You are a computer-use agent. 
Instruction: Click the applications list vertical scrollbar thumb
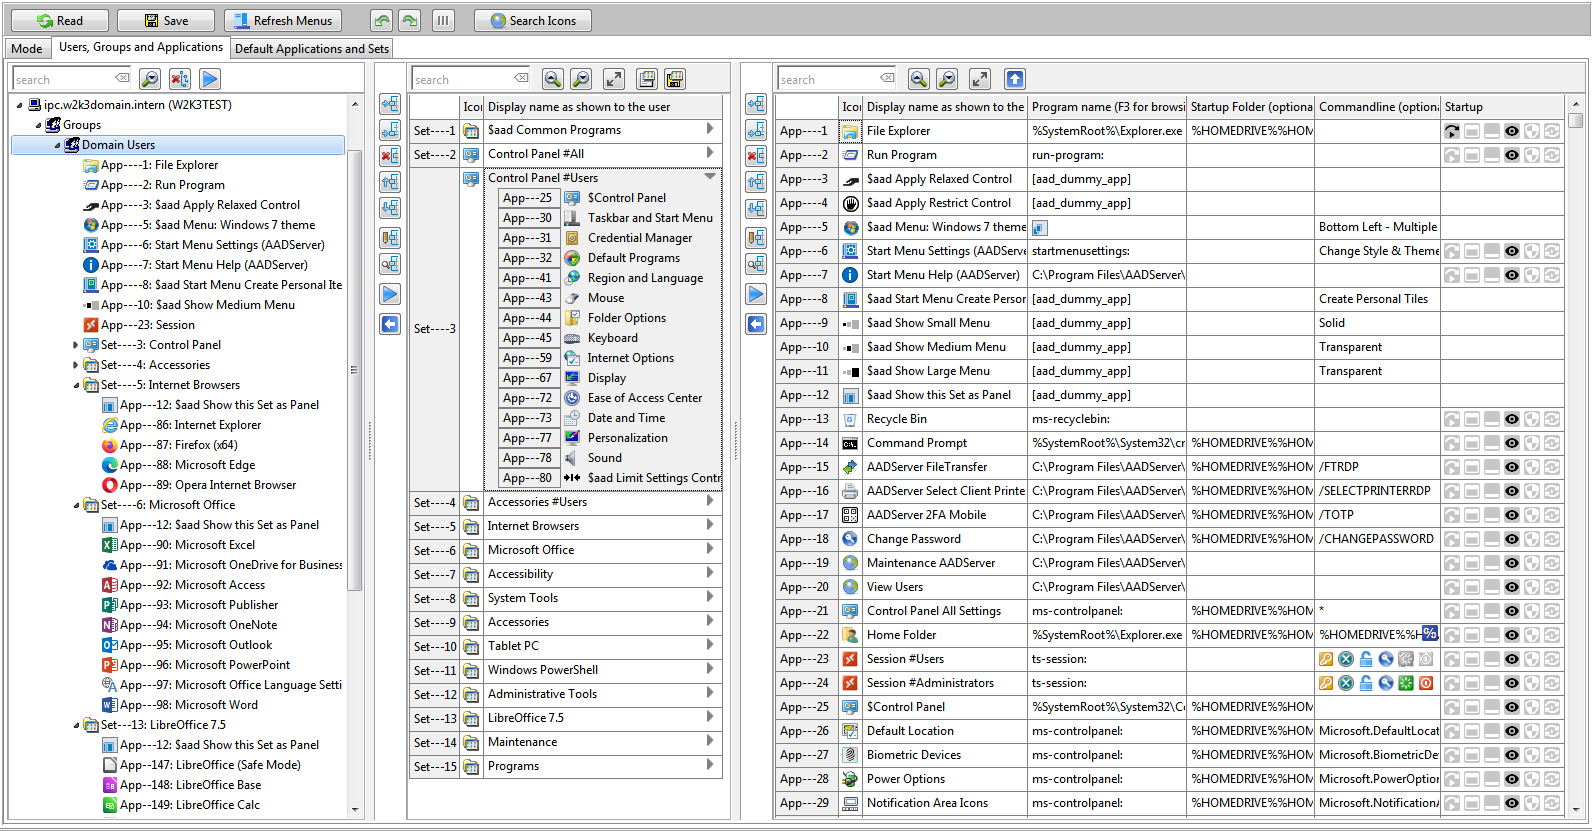(1575, 121)
